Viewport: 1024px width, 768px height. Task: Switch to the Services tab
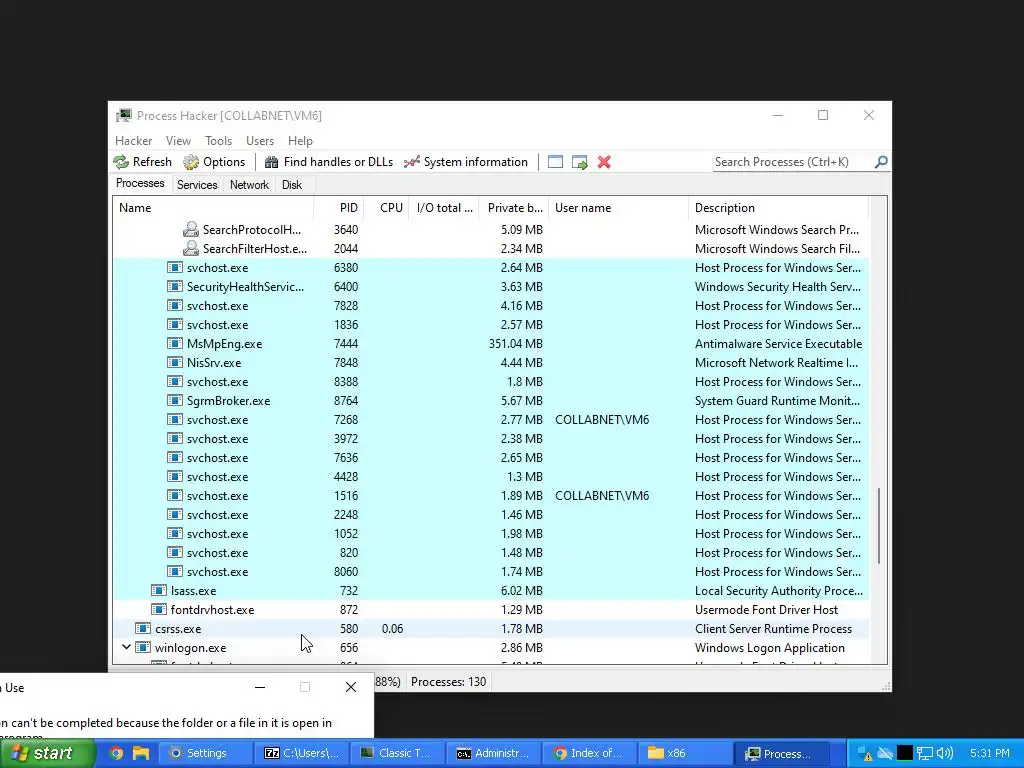(197, 185)
